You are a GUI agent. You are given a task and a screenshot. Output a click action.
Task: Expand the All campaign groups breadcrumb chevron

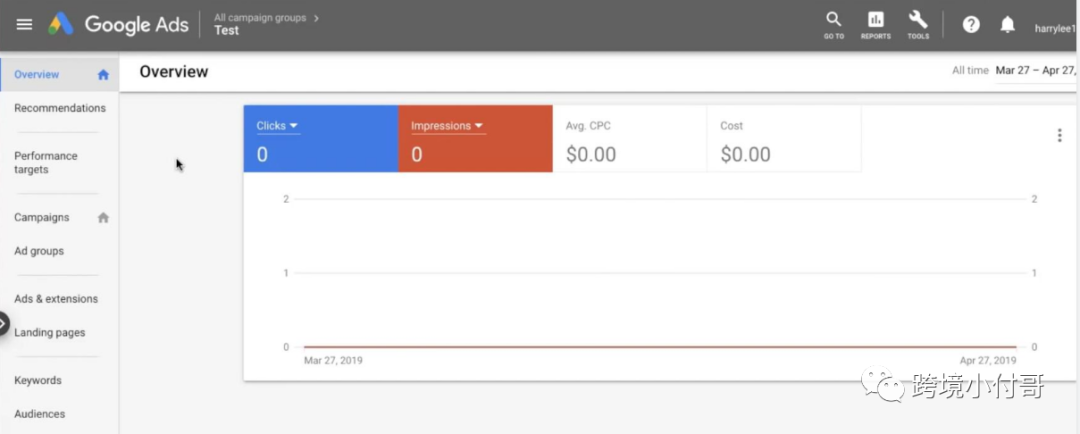tap(317, 18)
